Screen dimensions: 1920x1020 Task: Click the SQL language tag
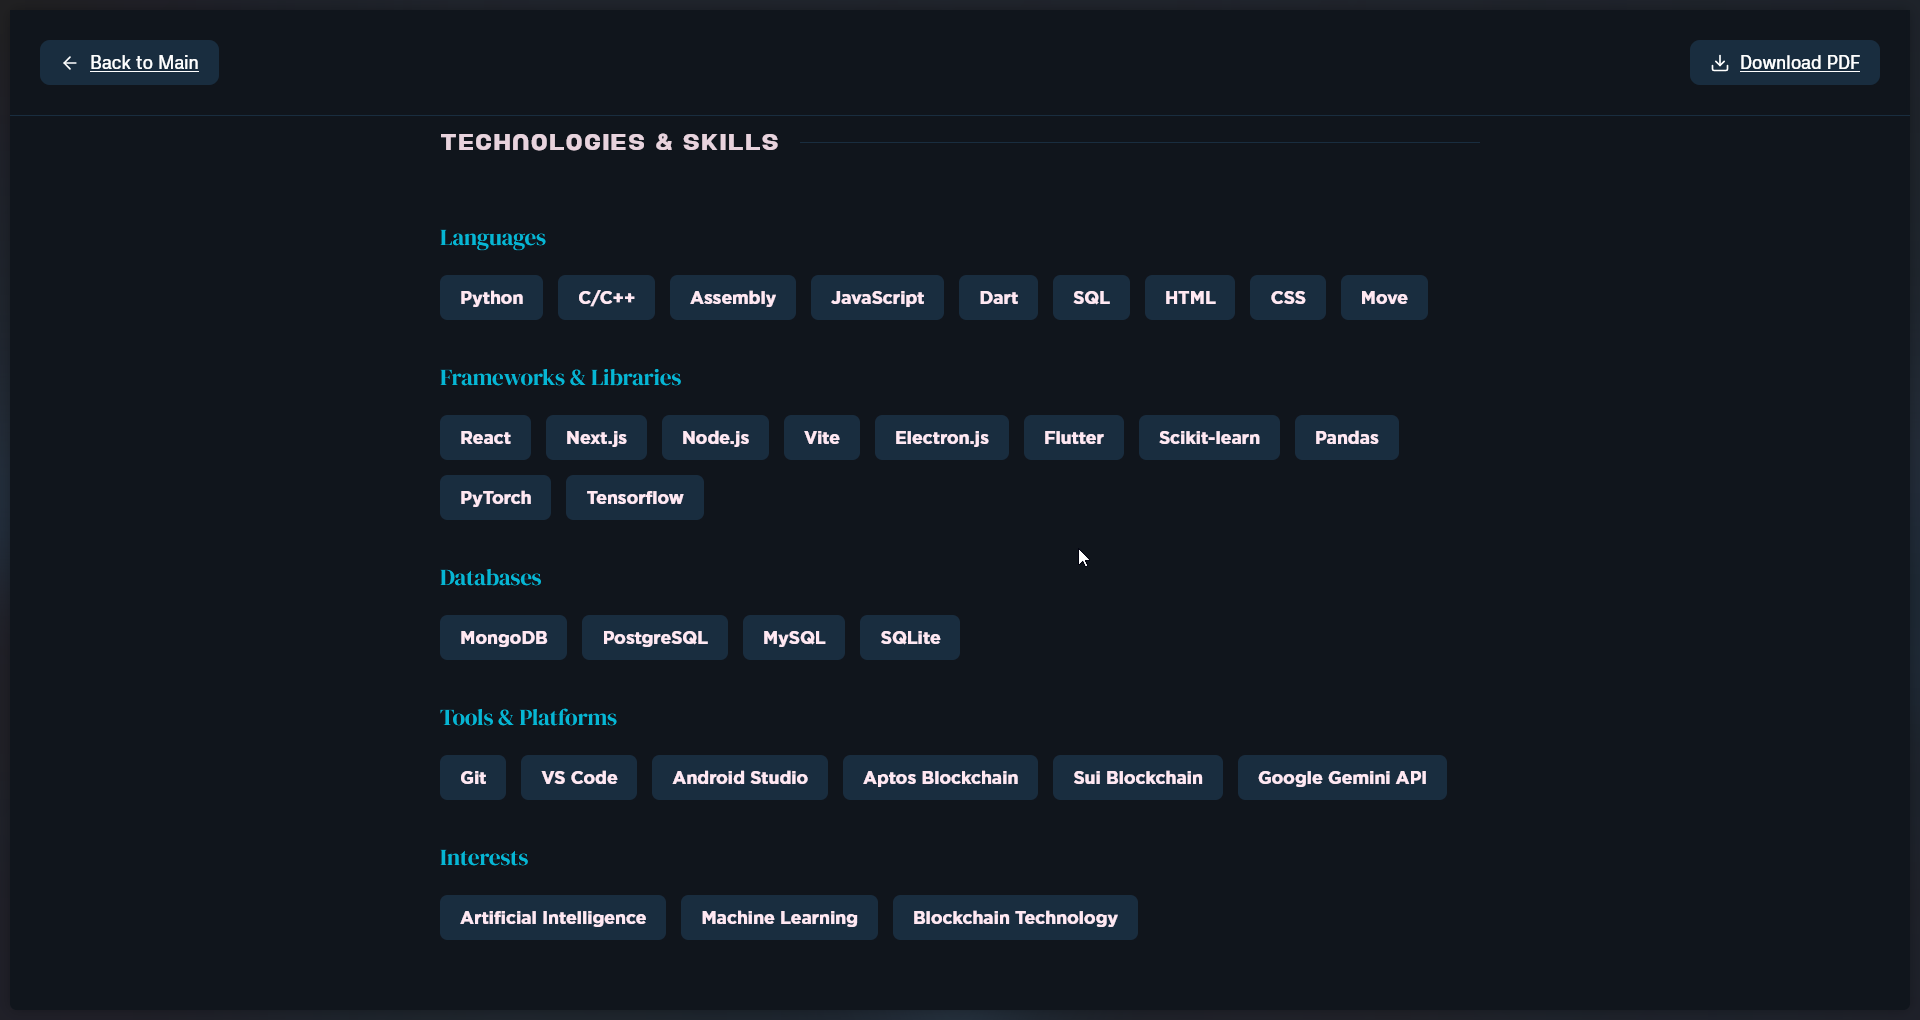tap(1091, 298)
